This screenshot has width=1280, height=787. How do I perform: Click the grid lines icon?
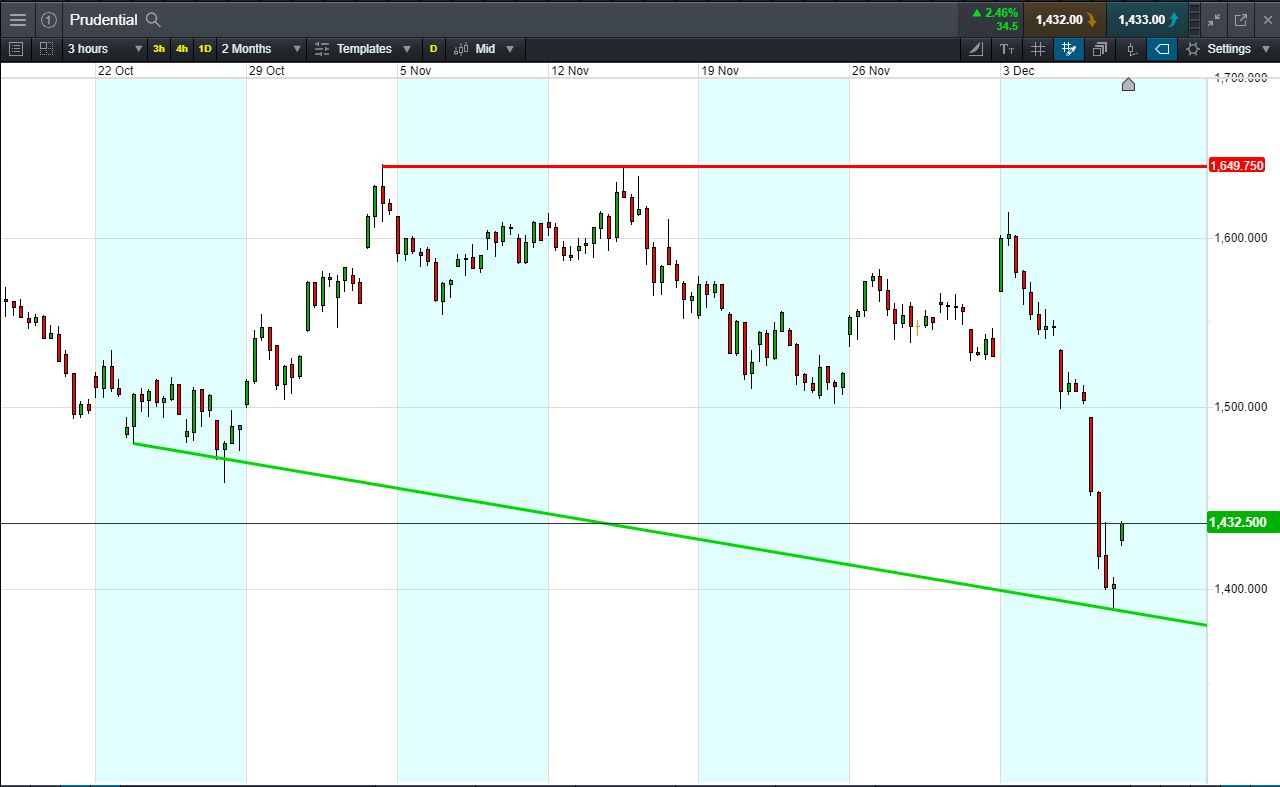click(1038, 49)
